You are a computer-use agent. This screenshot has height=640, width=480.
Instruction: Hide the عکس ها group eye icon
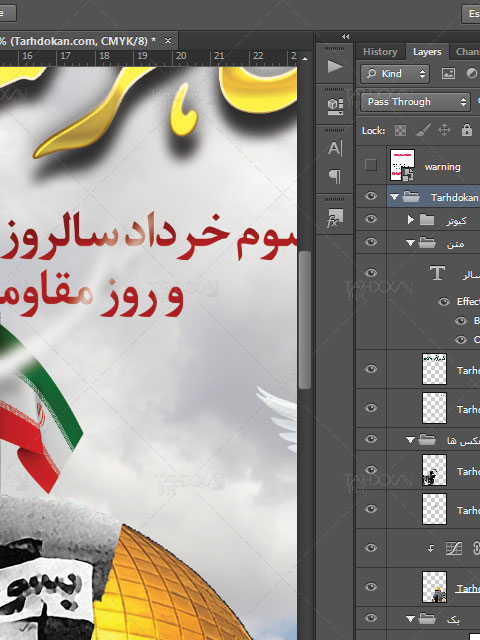(x=371, y=439)
